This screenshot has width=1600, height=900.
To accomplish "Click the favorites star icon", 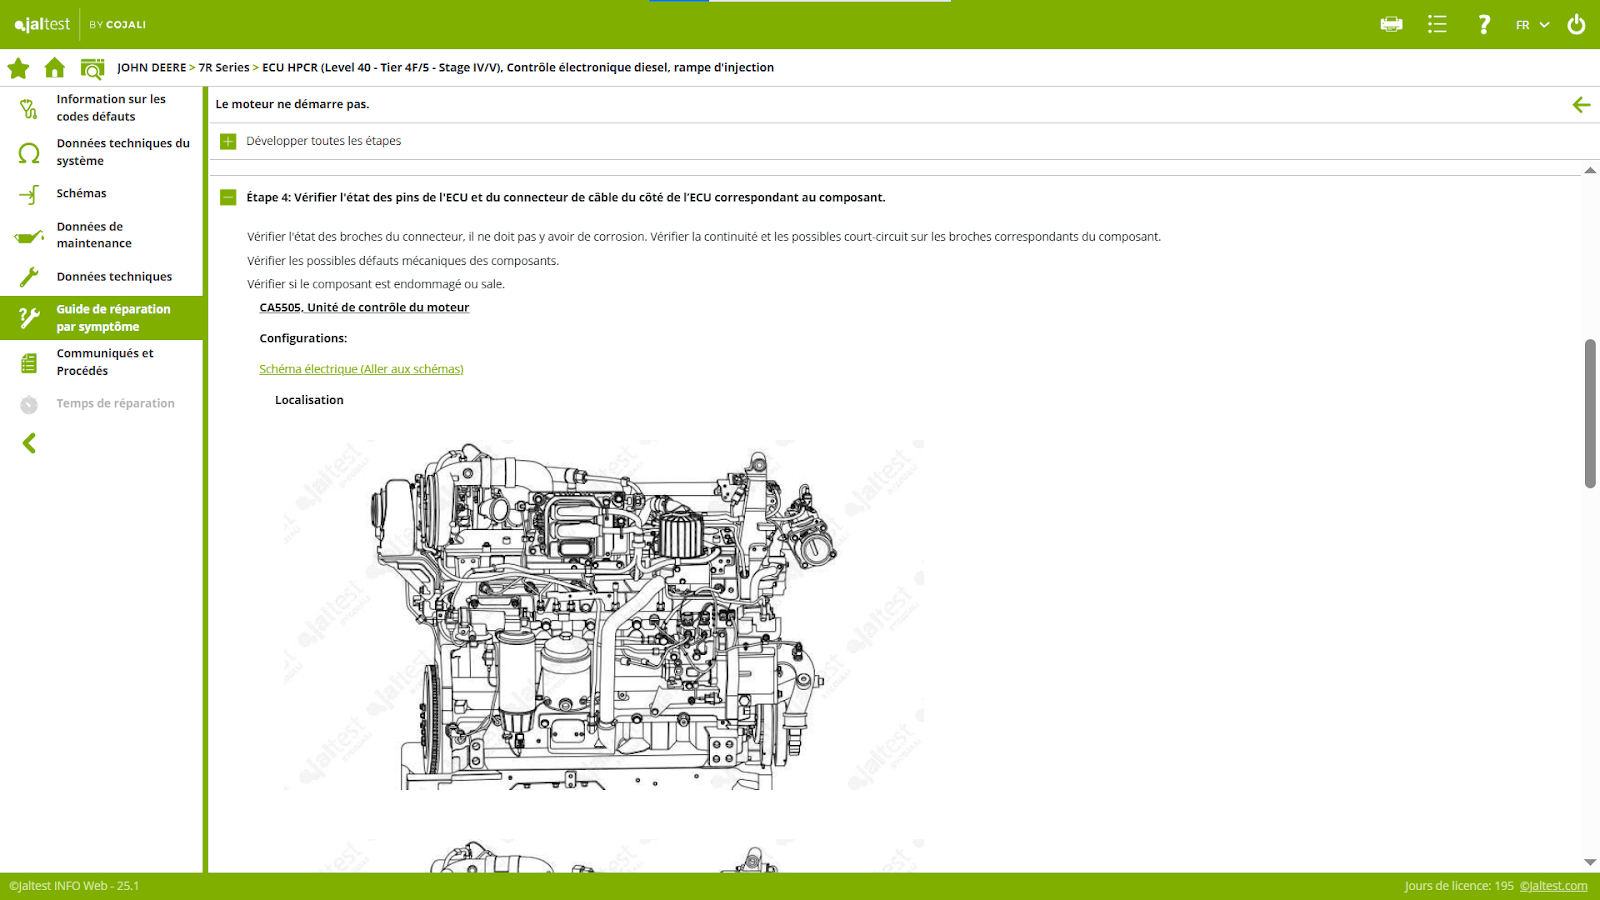I will [x=18, y=68].
